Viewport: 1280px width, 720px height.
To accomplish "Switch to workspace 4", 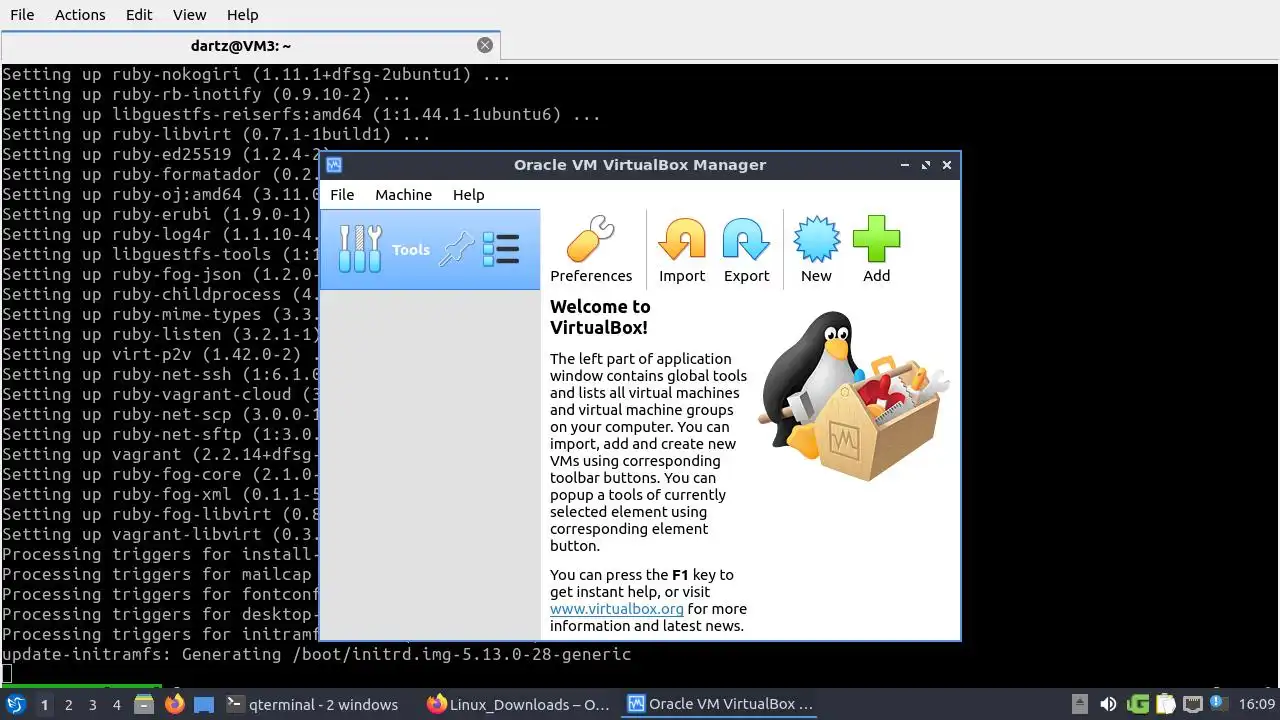I will [x=116, y=705].
